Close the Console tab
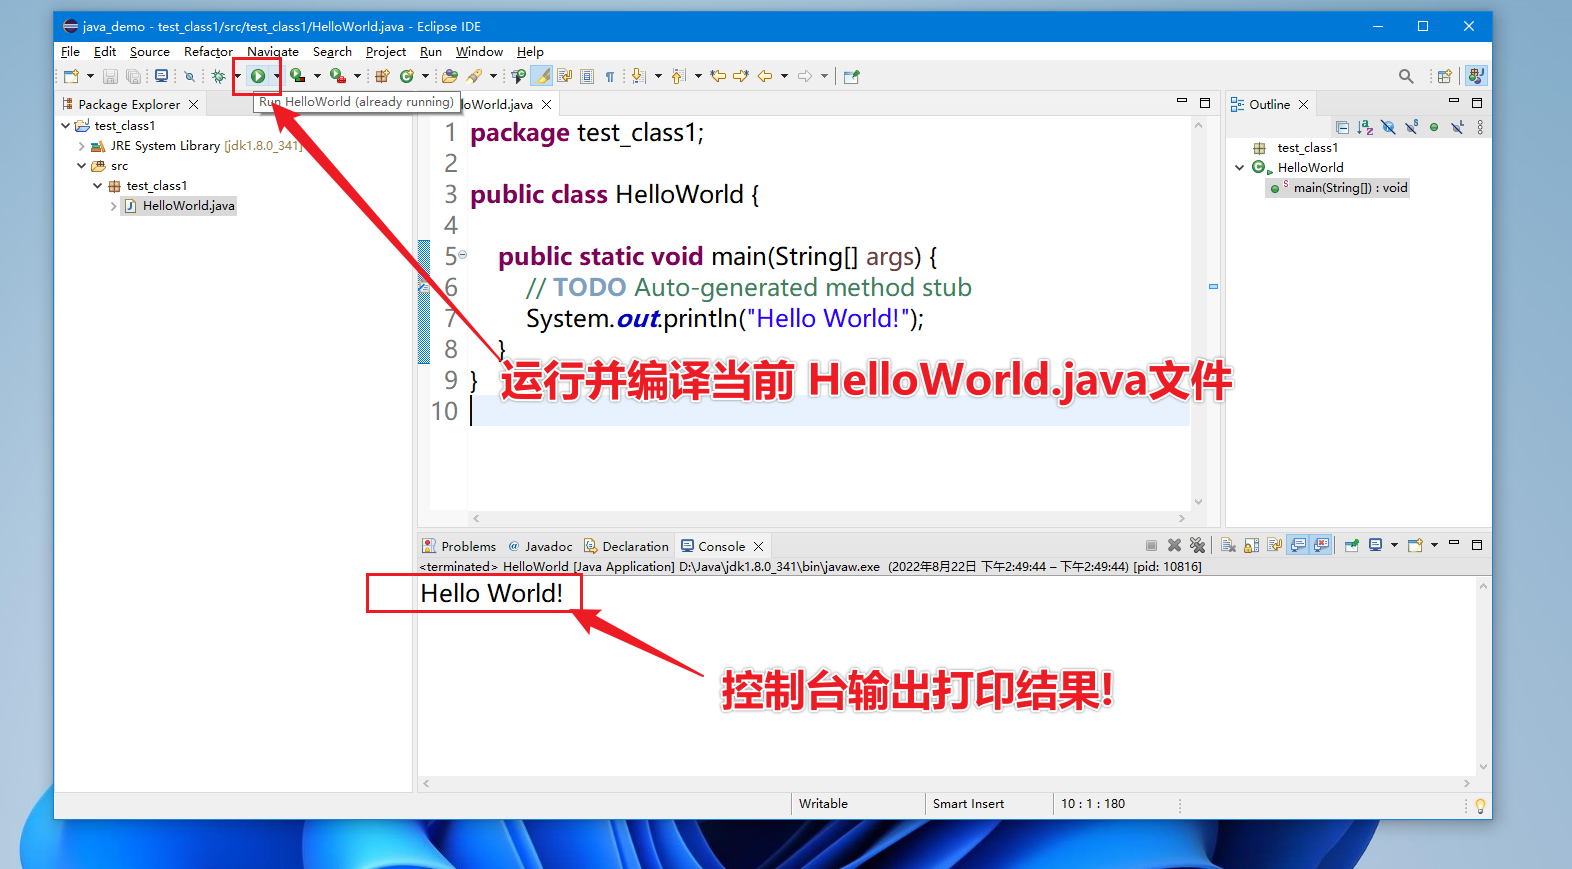The width and height of the screenshot is (1572, 869). 759,546
